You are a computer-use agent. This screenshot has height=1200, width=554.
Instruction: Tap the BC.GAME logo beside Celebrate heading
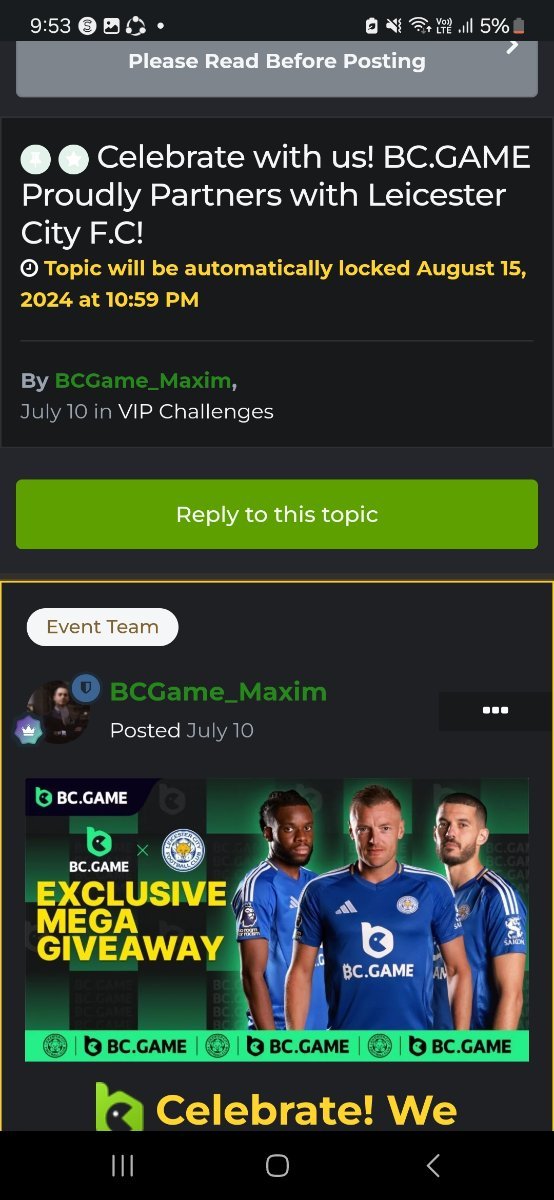[x=120, y=1108]
